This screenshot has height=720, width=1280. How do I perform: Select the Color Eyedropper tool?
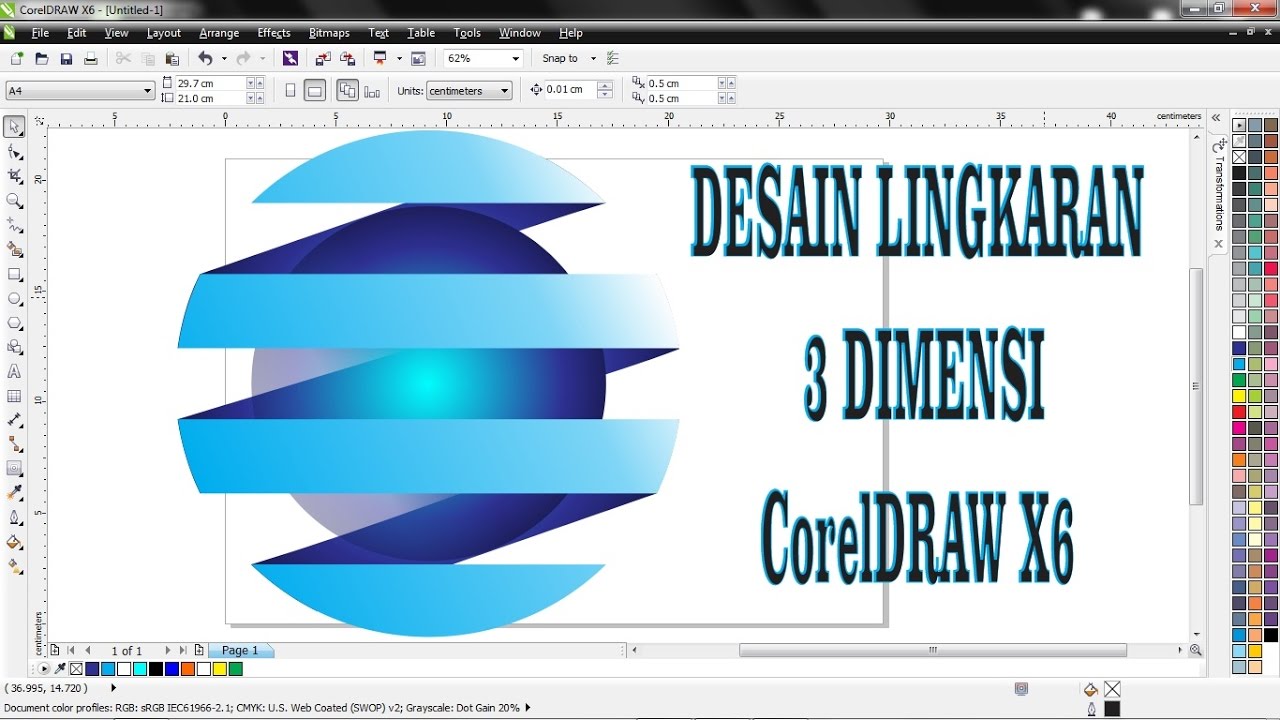[x=14, y=493]
